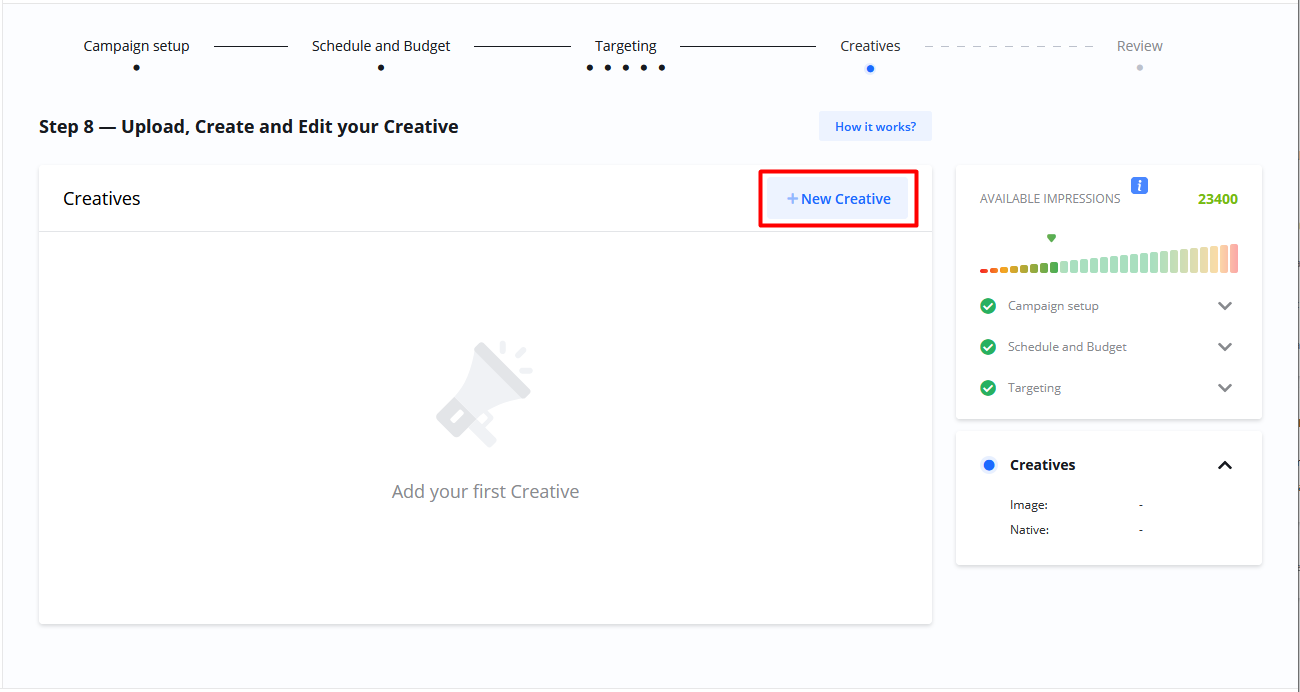The image size is (1300, 692).
Task: Click the available impressions gauge bar
Action: 1108,262
